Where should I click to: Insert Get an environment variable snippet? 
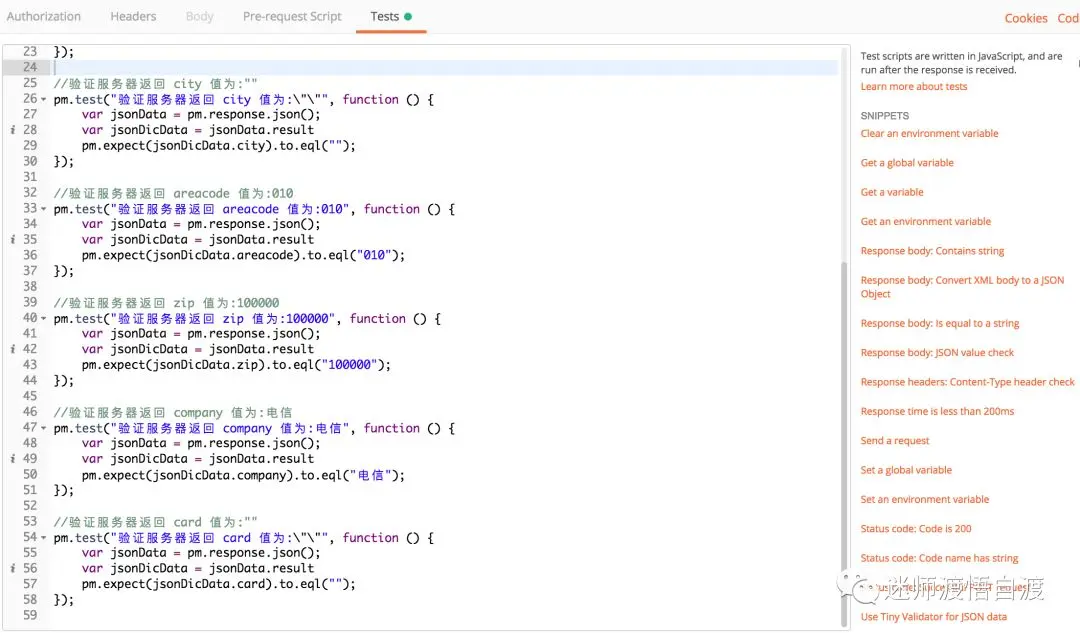point(926,222)
